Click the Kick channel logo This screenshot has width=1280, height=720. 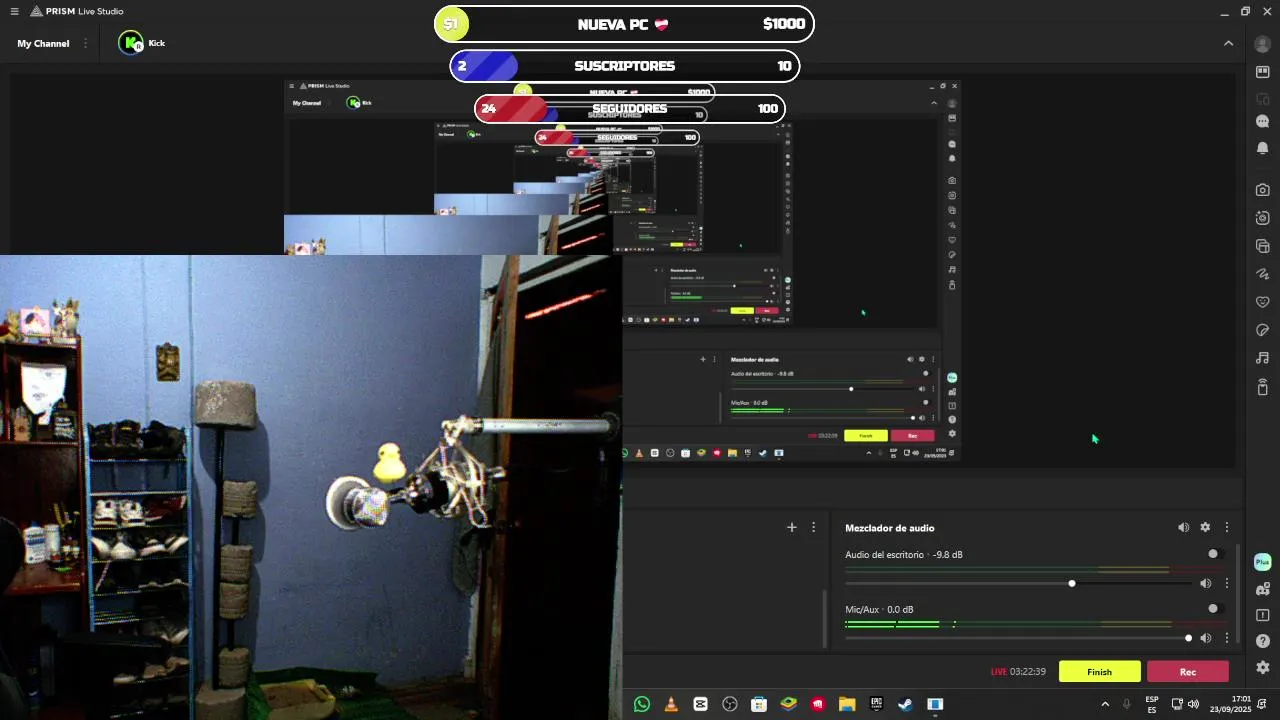click(131, 43)
